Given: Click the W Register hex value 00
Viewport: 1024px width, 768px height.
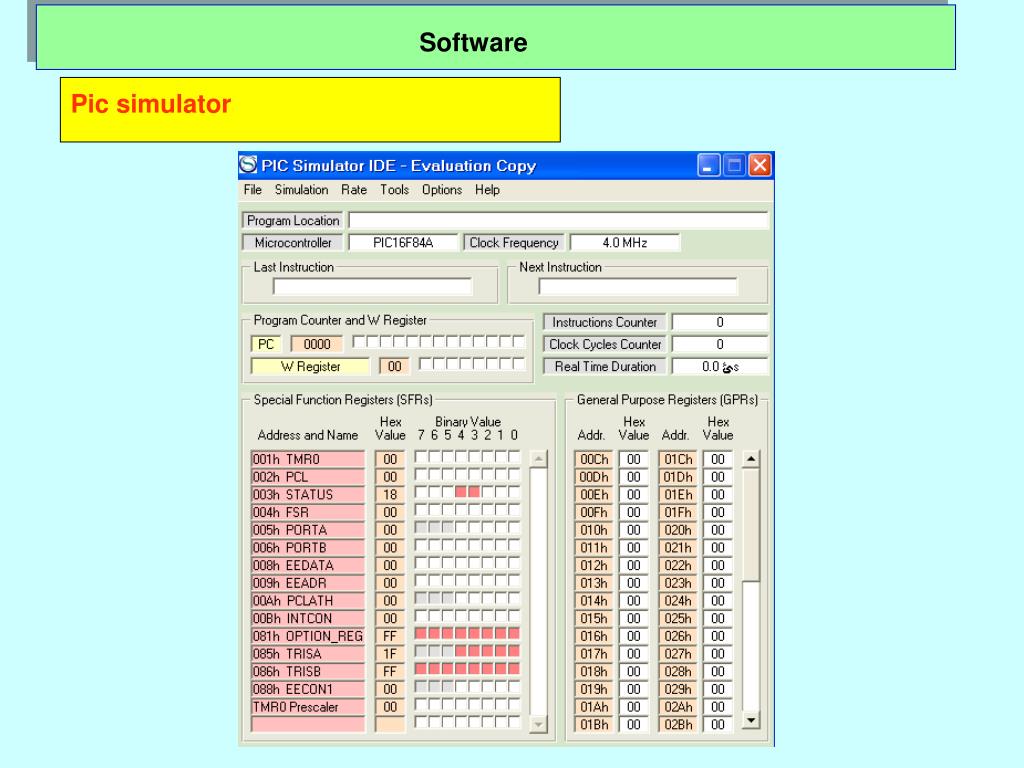Looking at the screenshot, I should 394,366.
